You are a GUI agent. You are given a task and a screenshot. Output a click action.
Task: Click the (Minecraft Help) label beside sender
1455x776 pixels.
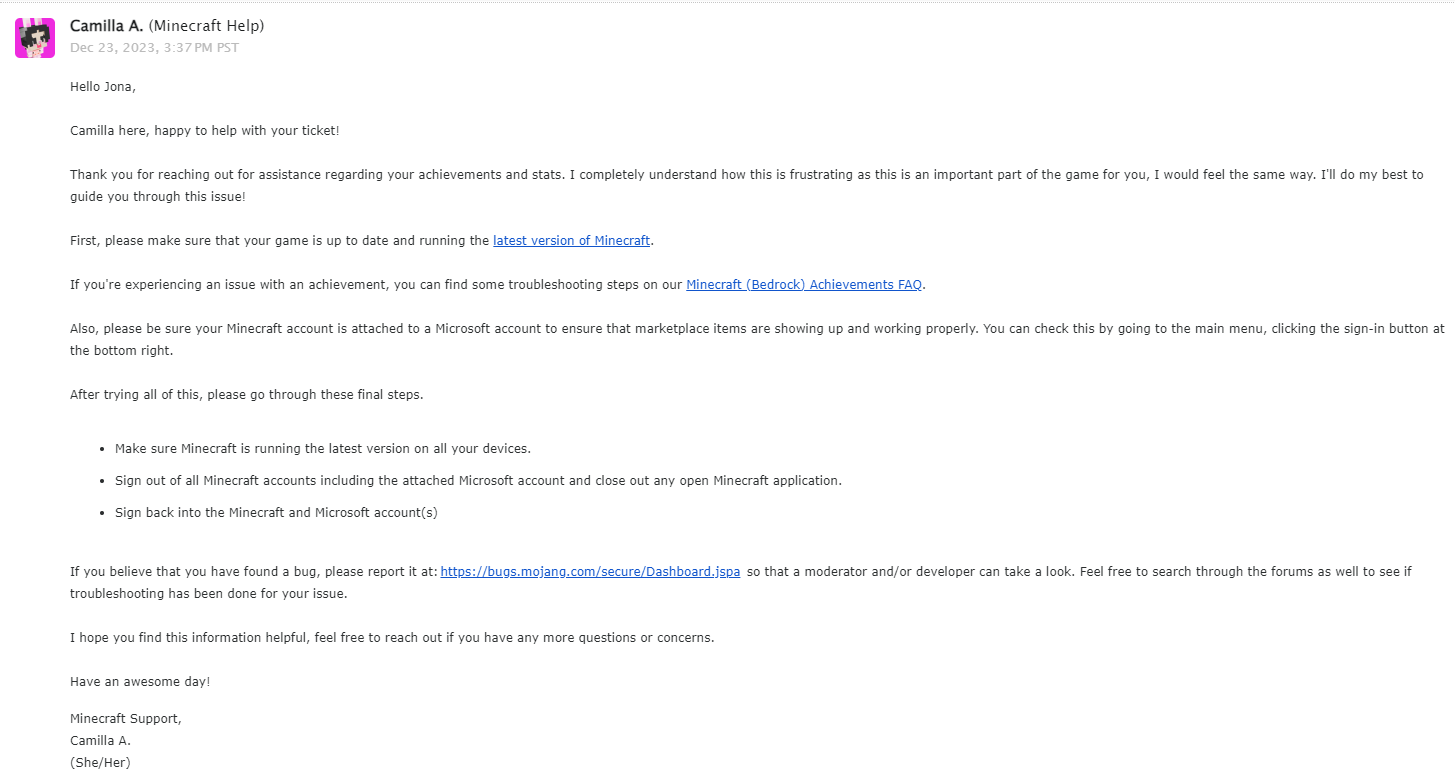(207, 26)
